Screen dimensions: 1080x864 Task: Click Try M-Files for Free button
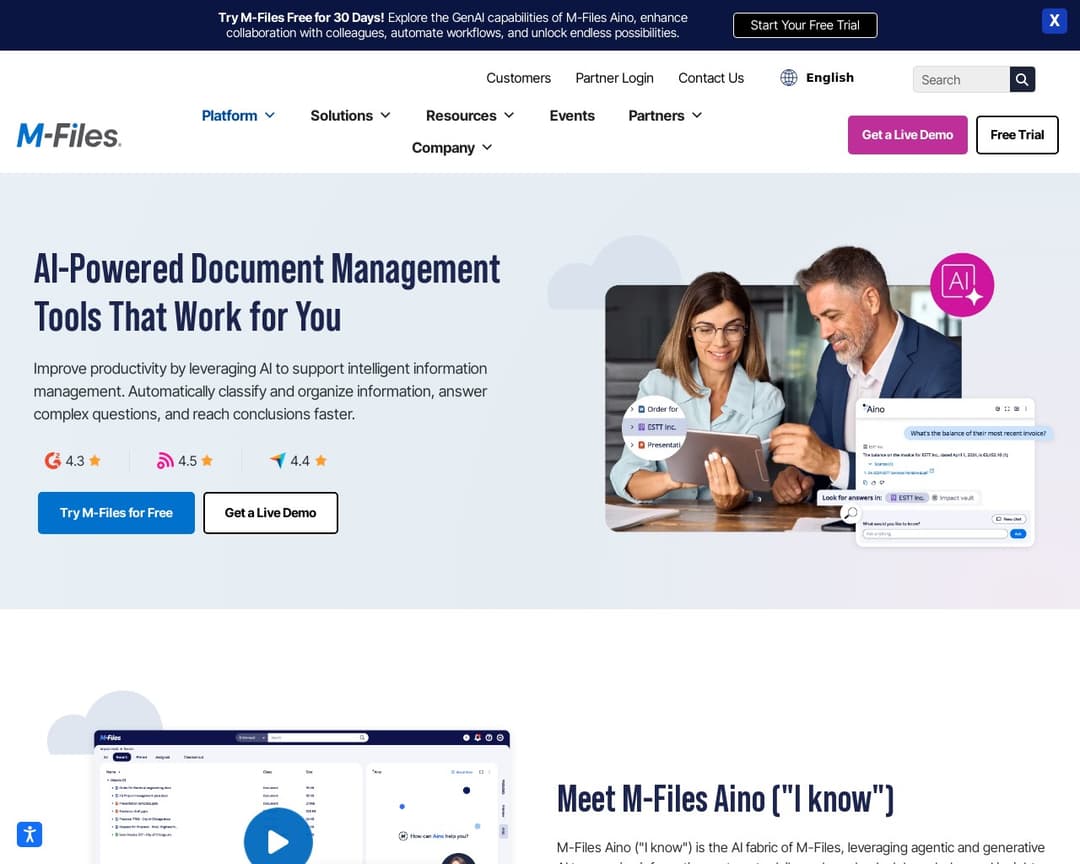tap(116, 513)
